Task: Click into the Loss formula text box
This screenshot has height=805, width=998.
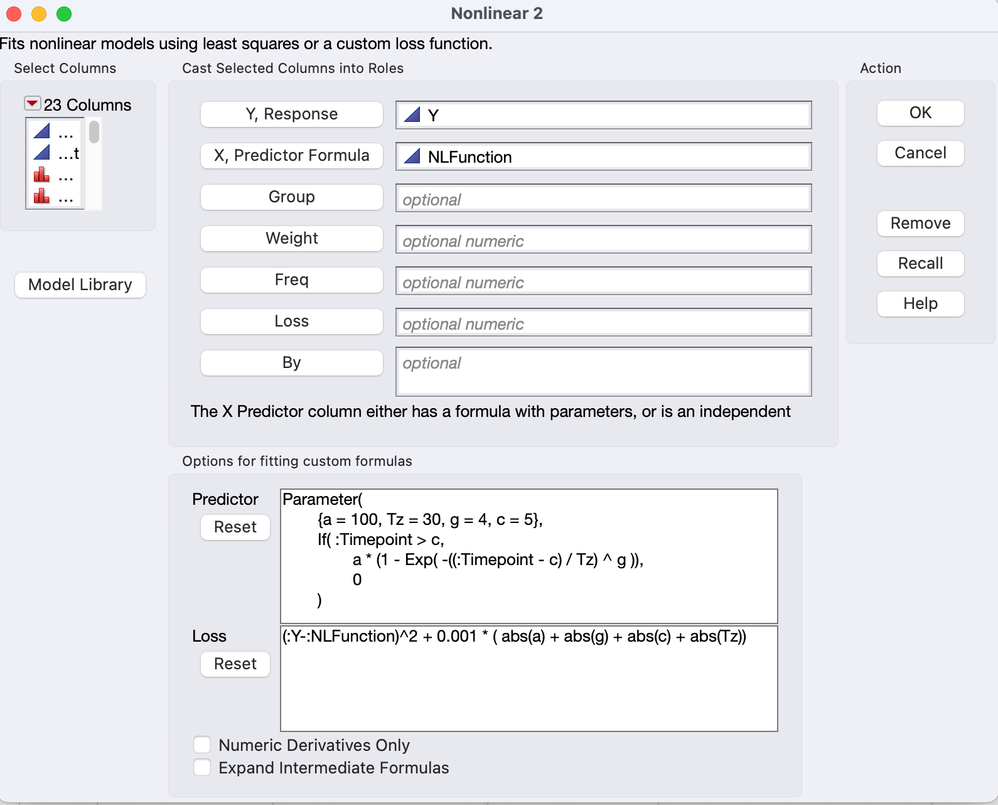Action: click(528, 690)
